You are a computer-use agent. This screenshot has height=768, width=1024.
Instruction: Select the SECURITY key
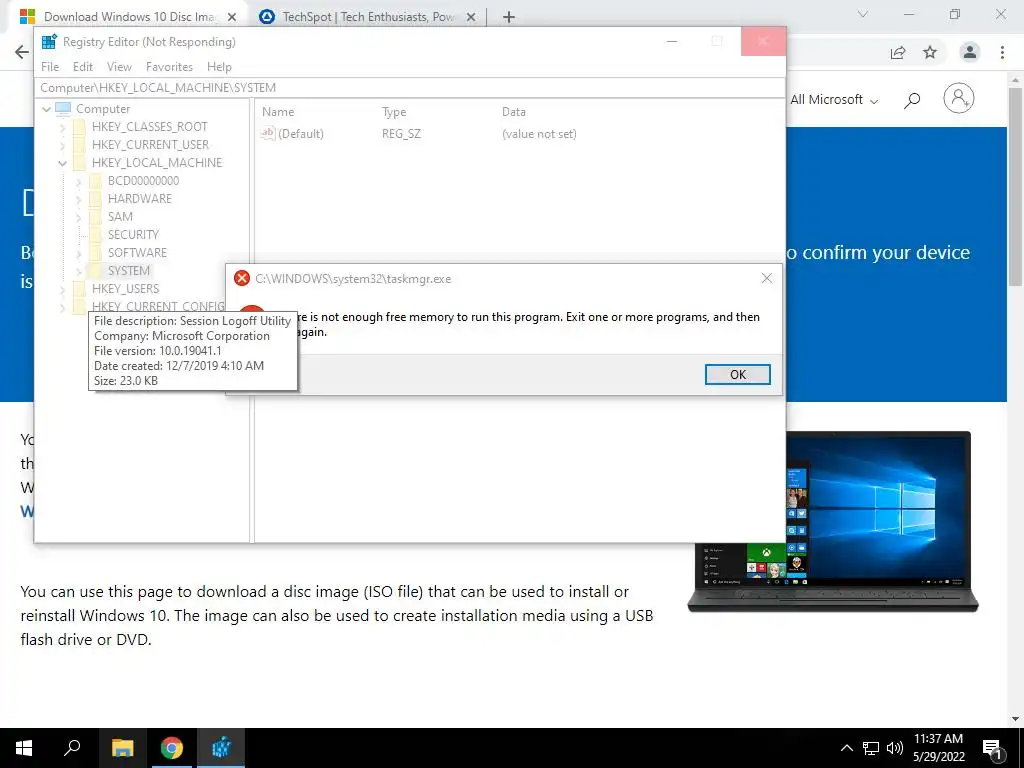(133, 234)
